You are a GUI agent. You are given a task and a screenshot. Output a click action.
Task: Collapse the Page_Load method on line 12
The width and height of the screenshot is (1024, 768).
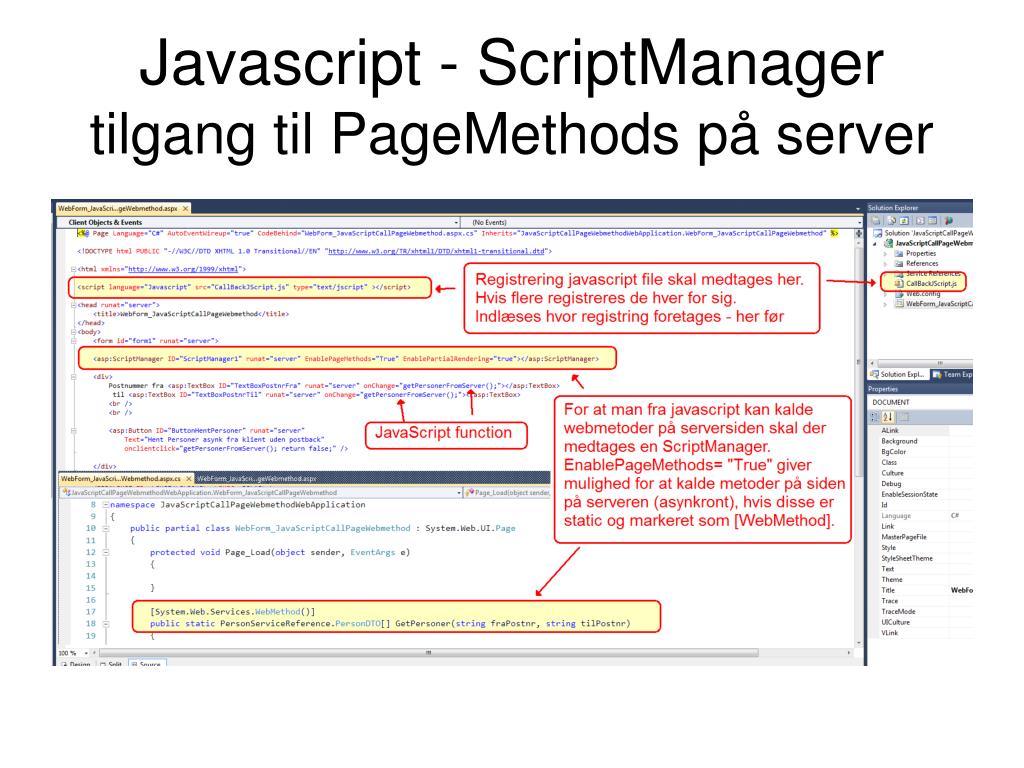pos(106,552)
